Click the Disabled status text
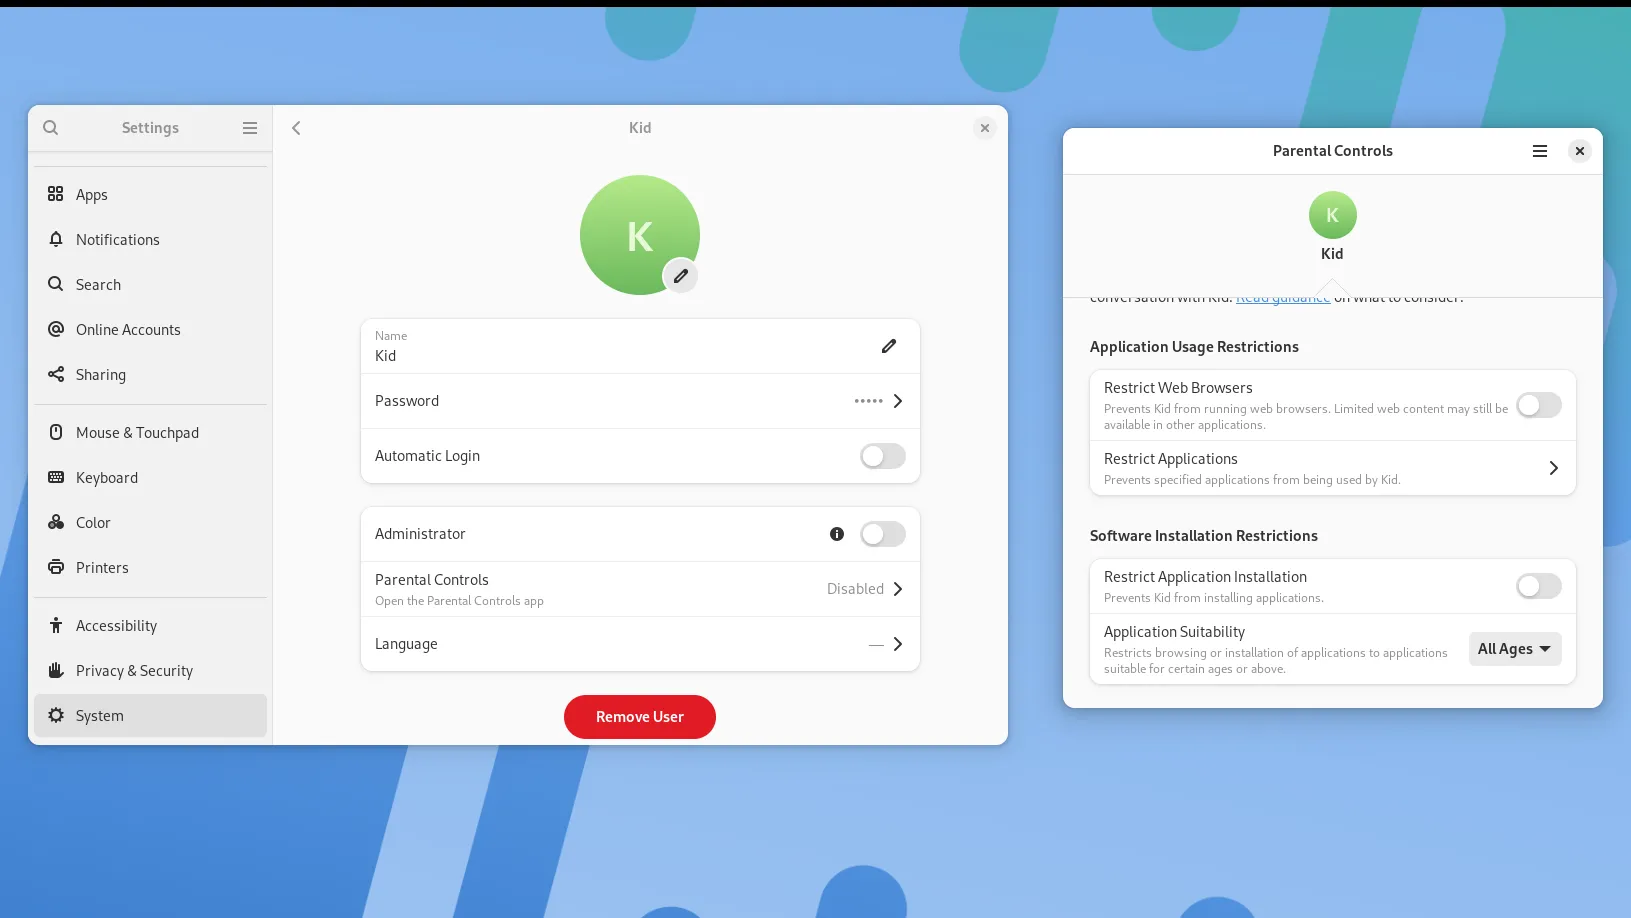Viewport: 1631px width, 918px height. click(x=855, y=589)
